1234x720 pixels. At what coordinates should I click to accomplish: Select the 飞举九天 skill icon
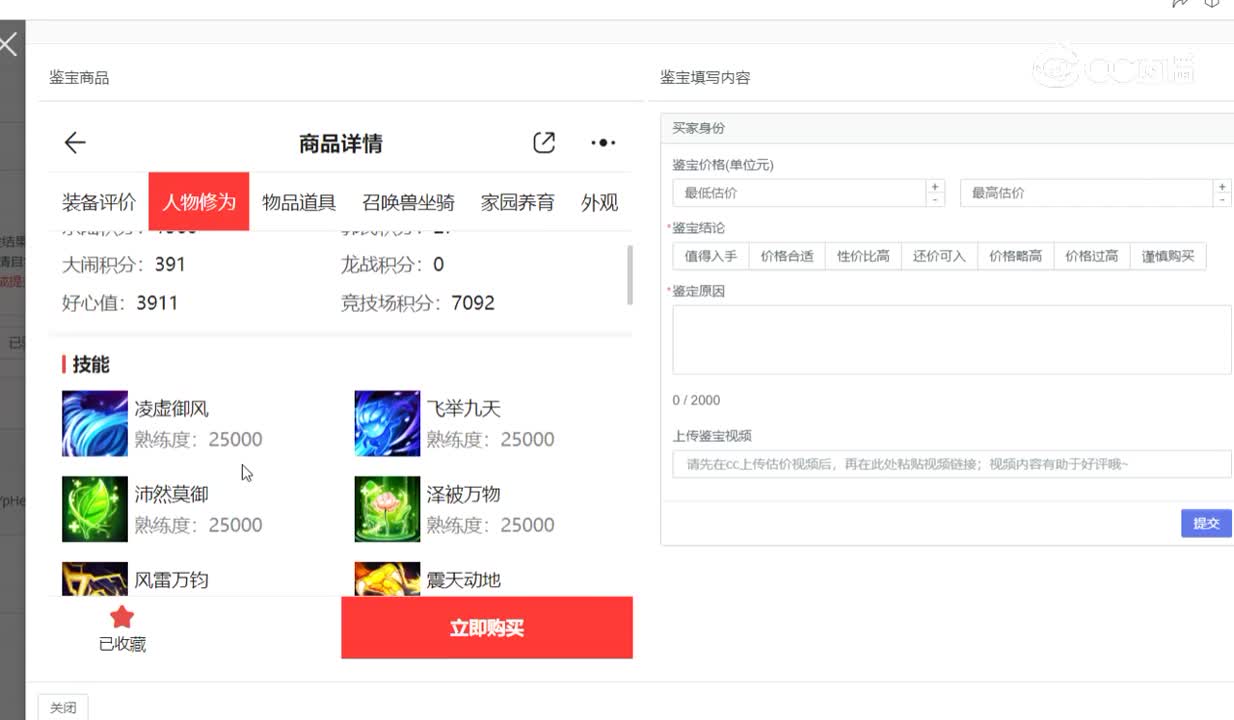387,422
